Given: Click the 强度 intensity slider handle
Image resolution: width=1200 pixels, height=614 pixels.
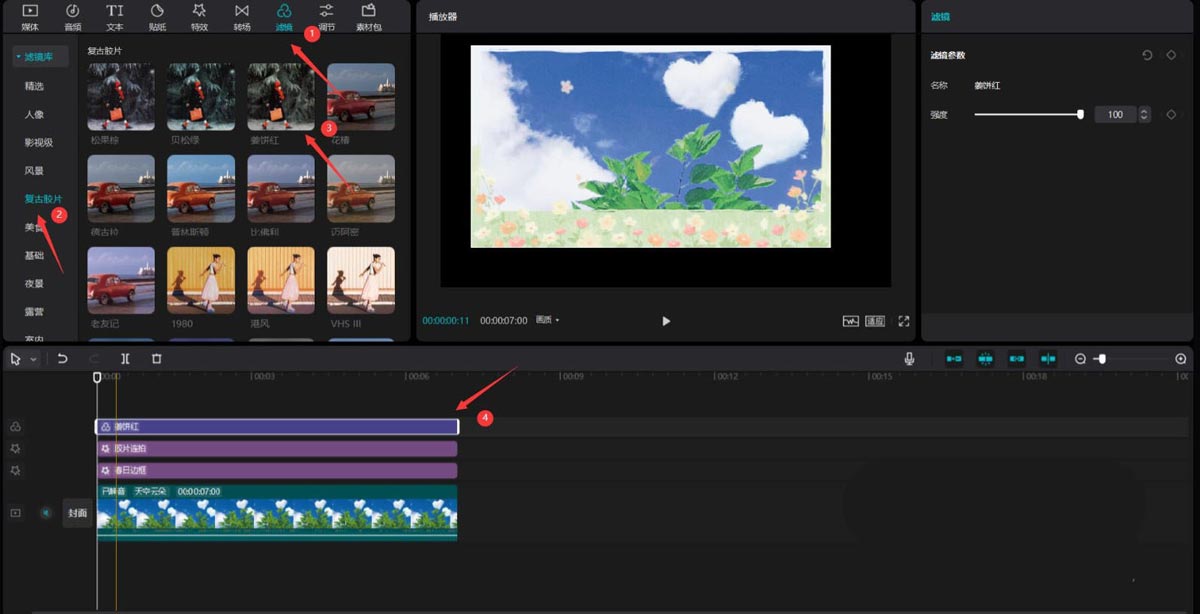Looking at the screenshot, I should pyautogui.click(x=1080, y=115).
